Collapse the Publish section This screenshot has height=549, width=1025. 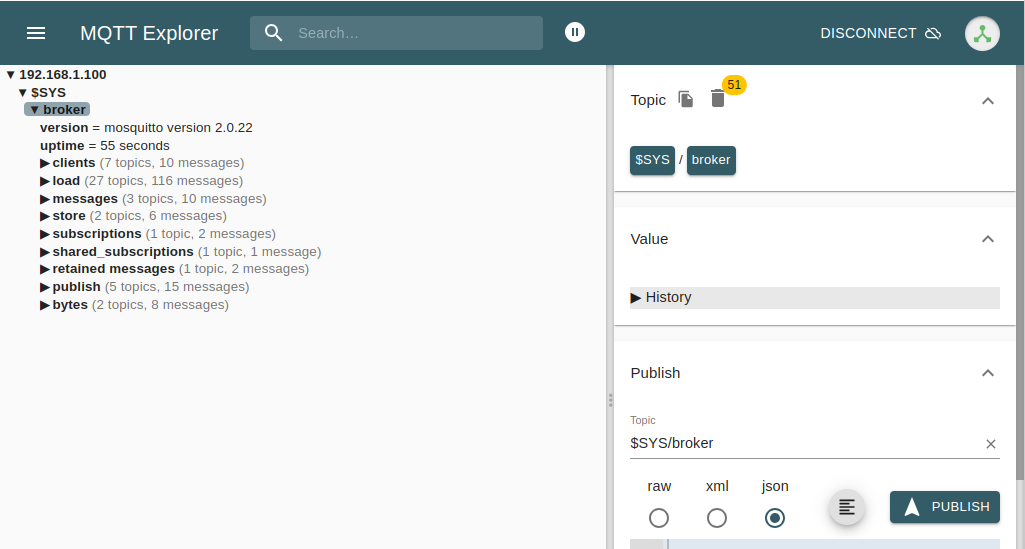988,373
